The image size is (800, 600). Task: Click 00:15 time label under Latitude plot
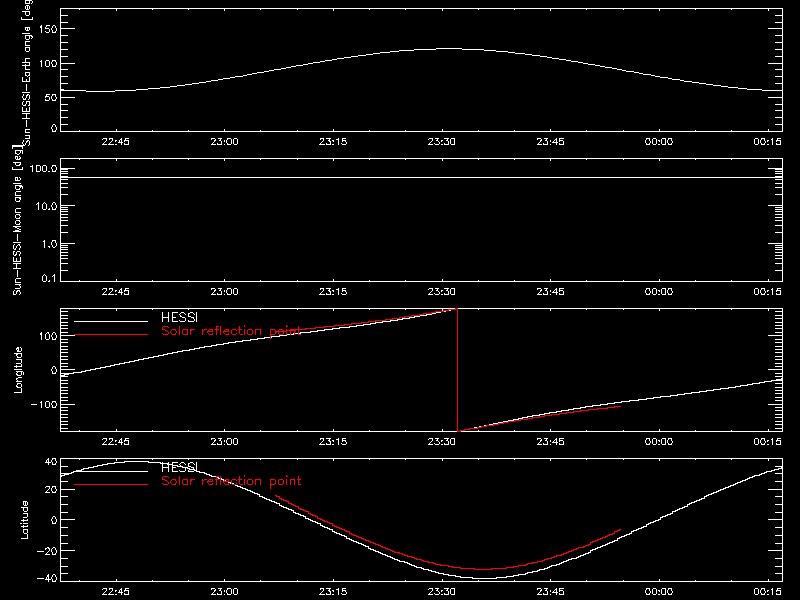tap(767, 591)
